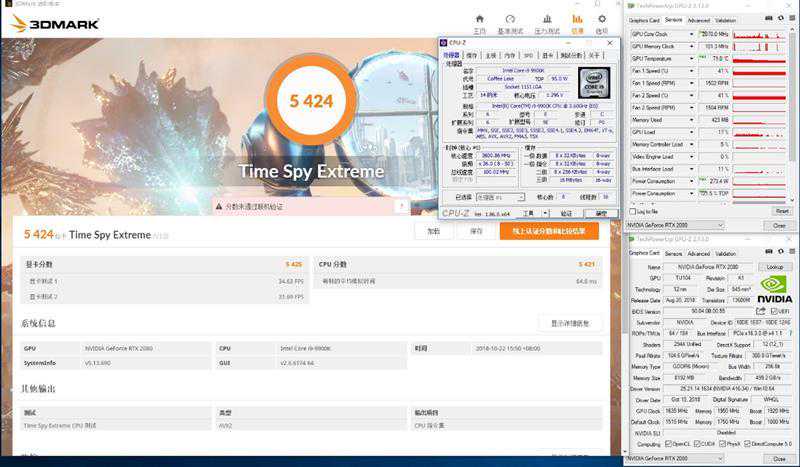Screen dimensions: 800x467
Task: Select the 3DMark results chart icon
Action: tap(577, 22)
